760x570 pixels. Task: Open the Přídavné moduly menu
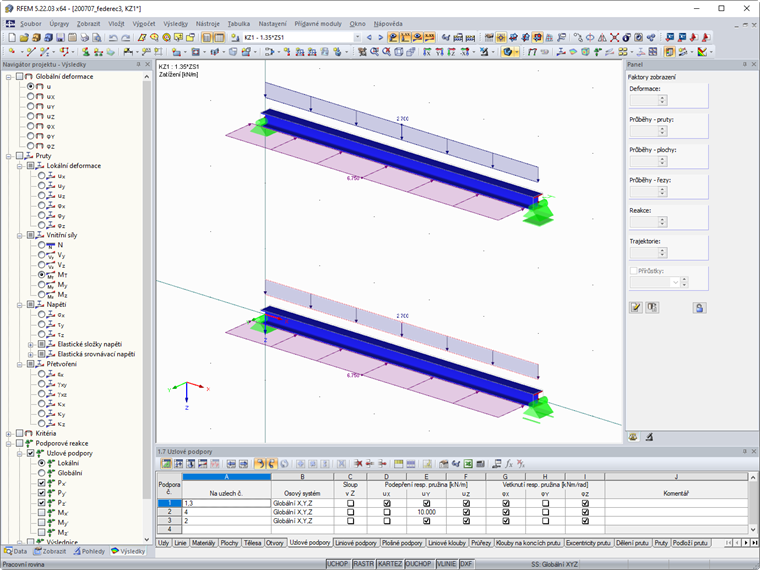(318, 23)
